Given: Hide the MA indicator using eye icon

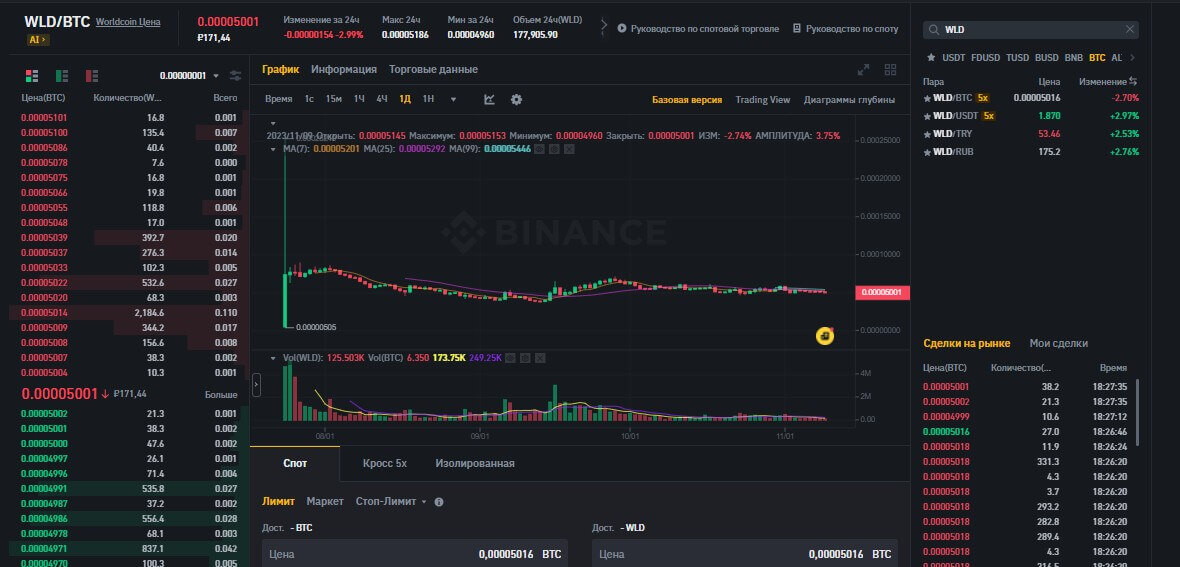Looking at the screenshot, I should point(539,149).
